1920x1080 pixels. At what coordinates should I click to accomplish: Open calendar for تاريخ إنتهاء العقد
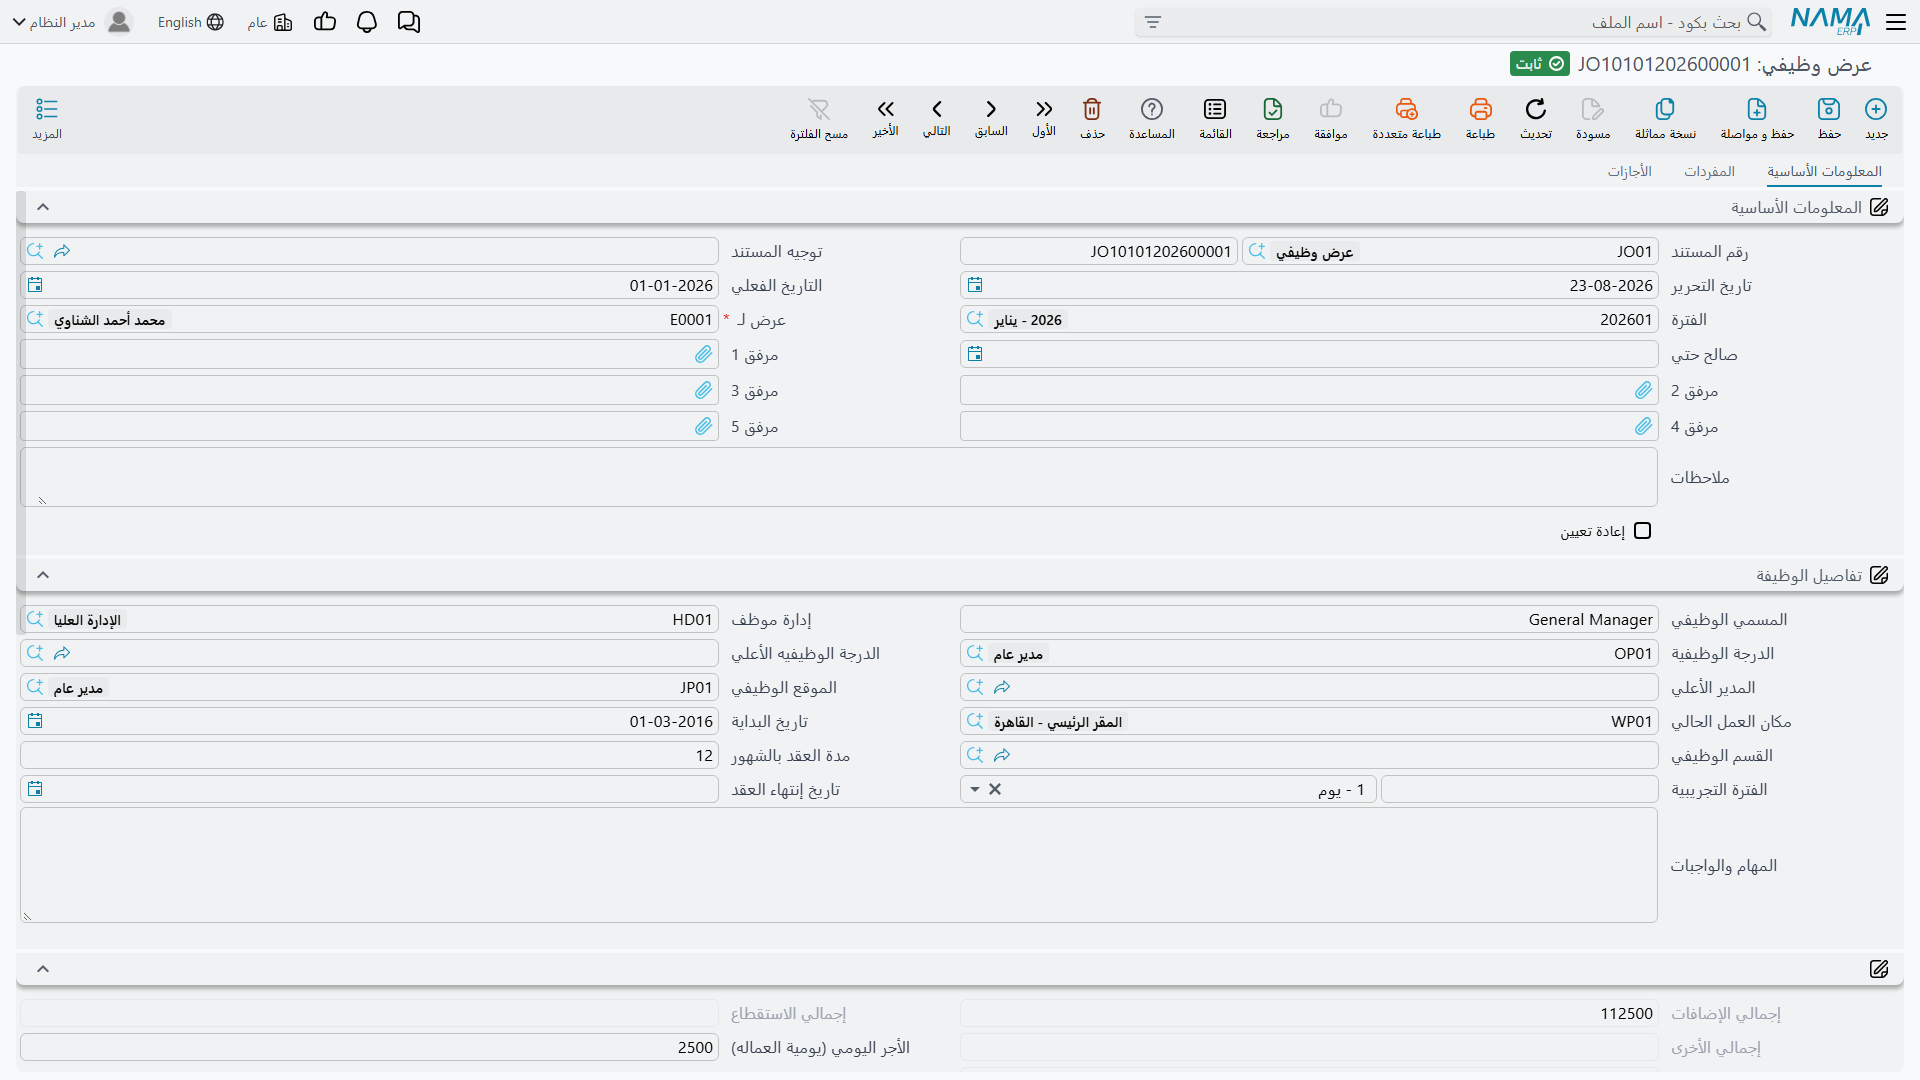click(35, 790)
